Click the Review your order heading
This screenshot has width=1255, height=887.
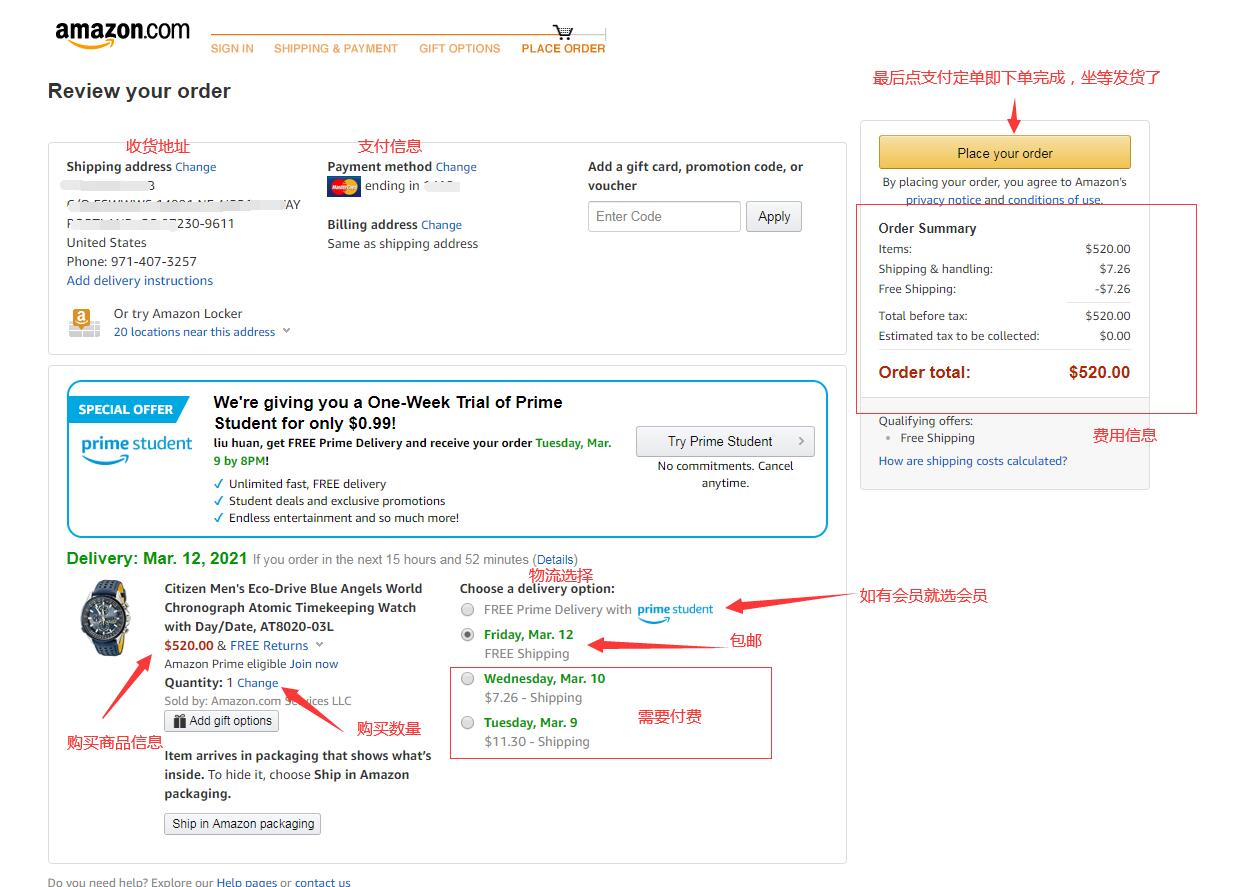[139, 91]
